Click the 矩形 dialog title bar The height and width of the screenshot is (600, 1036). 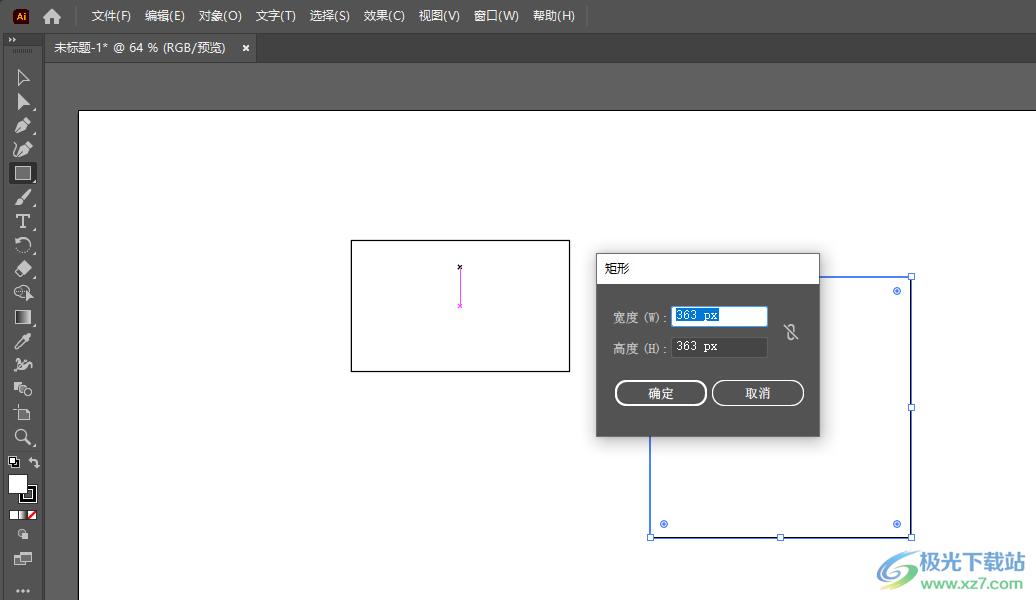(708, 268)
